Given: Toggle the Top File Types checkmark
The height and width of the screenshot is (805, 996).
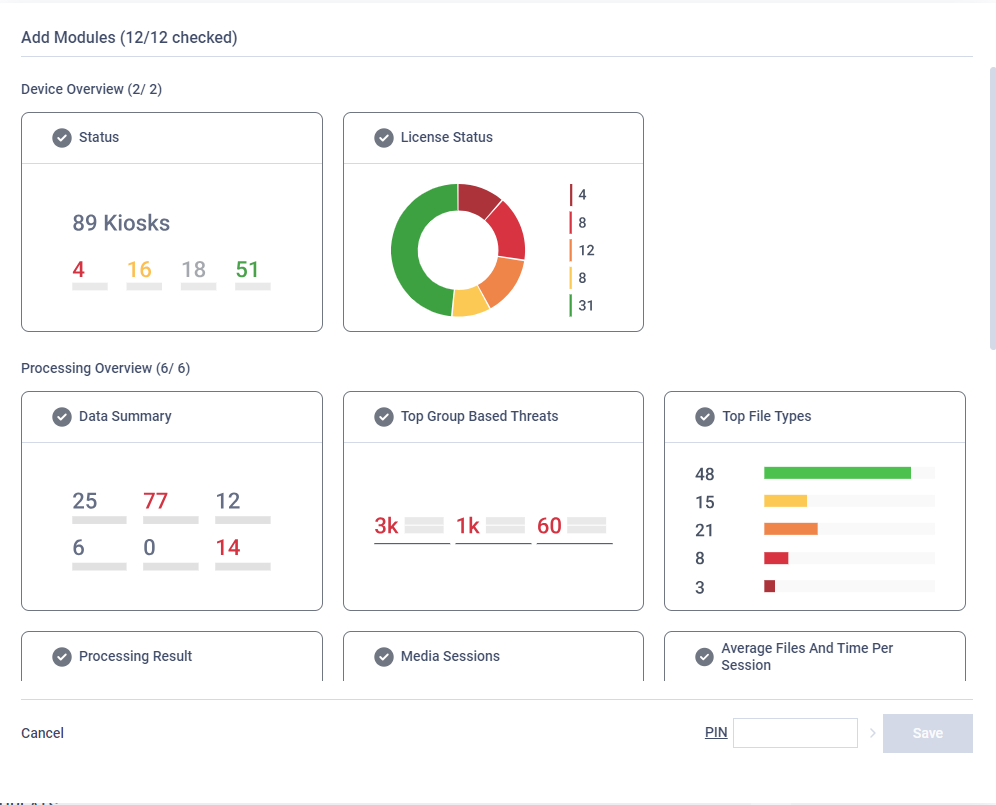Looking at the screenshot, I should pyautogui.click(x=705, y=417).
